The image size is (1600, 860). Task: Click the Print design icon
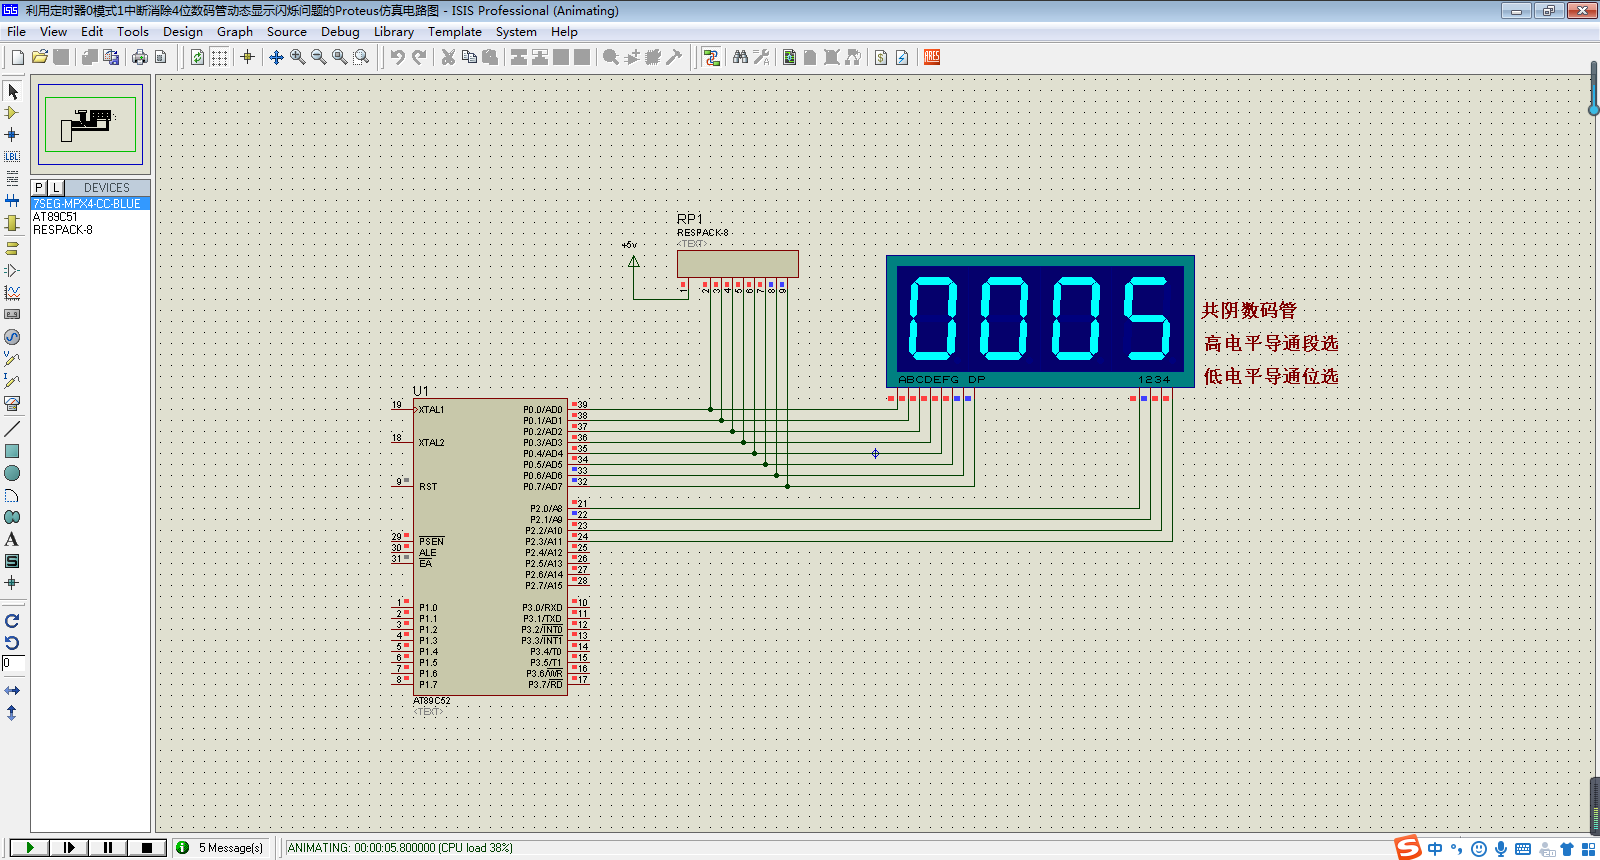click(x=140, y=57)
